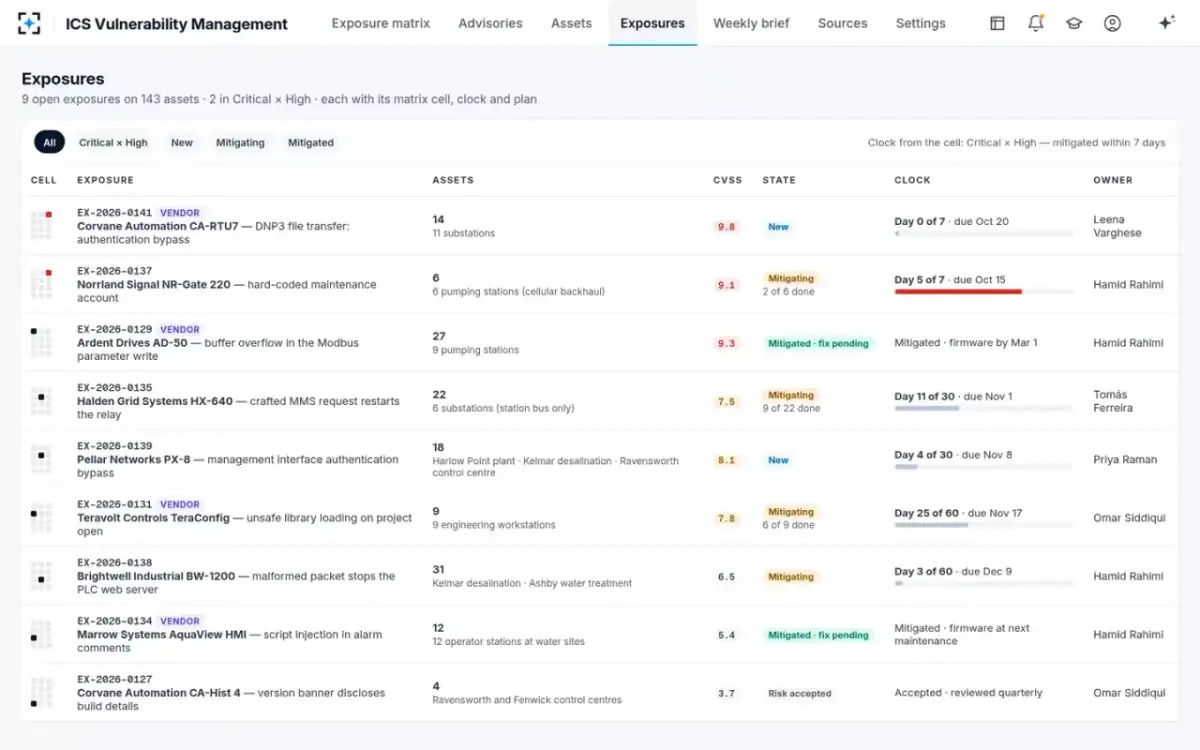Click the CVSS 9.1 score badge
Image resolution: width=1200 pixels, height=750 pixels.
[726, 285]
